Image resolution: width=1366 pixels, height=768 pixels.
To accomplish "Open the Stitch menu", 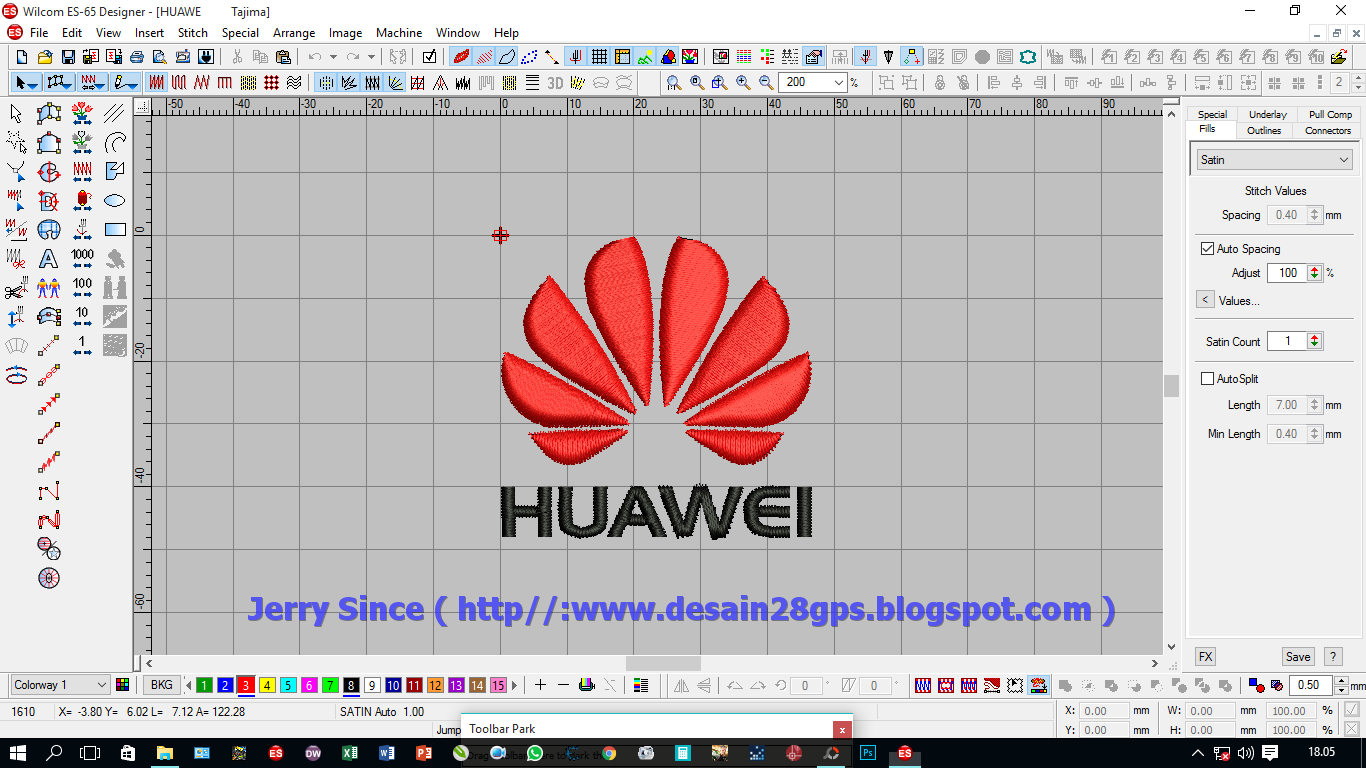I will point(193,33).
